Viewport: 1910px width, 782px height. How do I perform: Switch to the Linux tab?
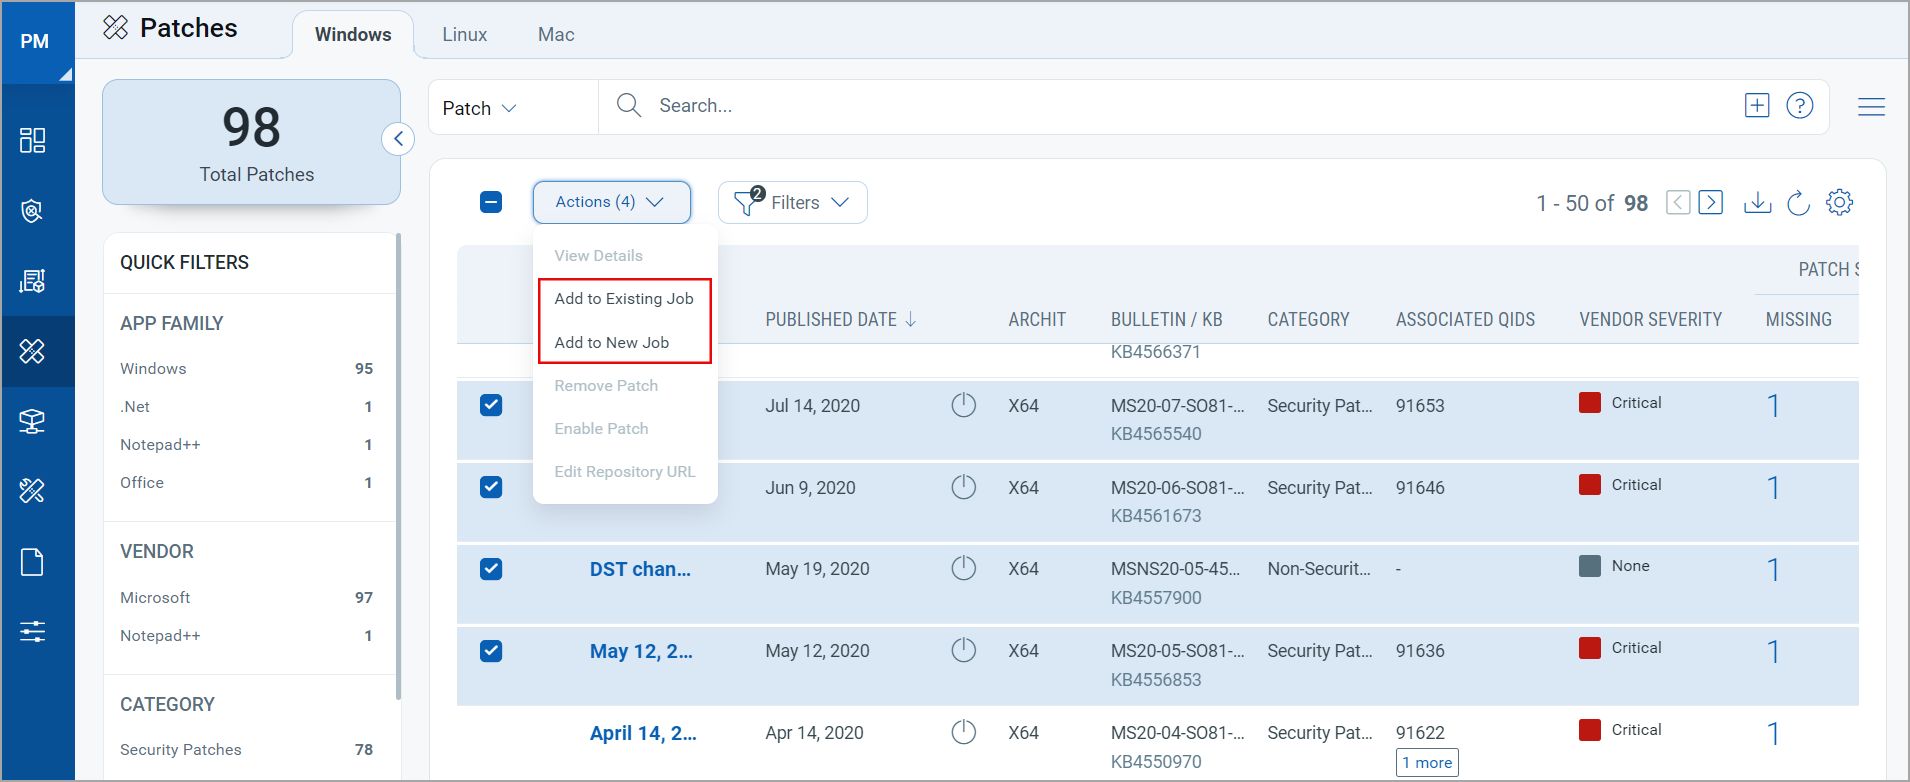point(465,35)
